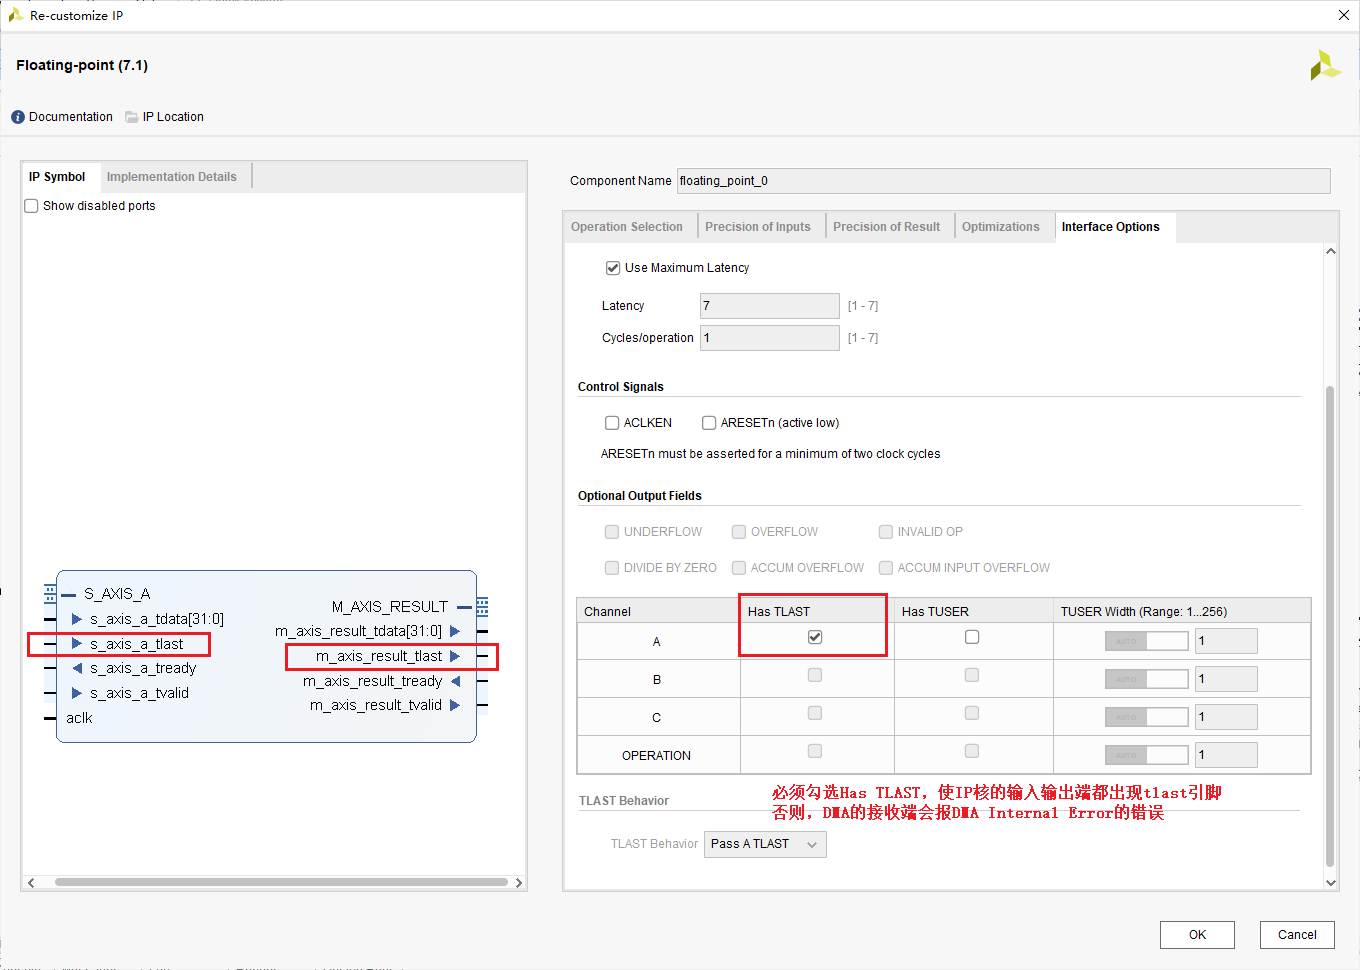
Task: Click the Cancel button
Action: point(1297,935)
